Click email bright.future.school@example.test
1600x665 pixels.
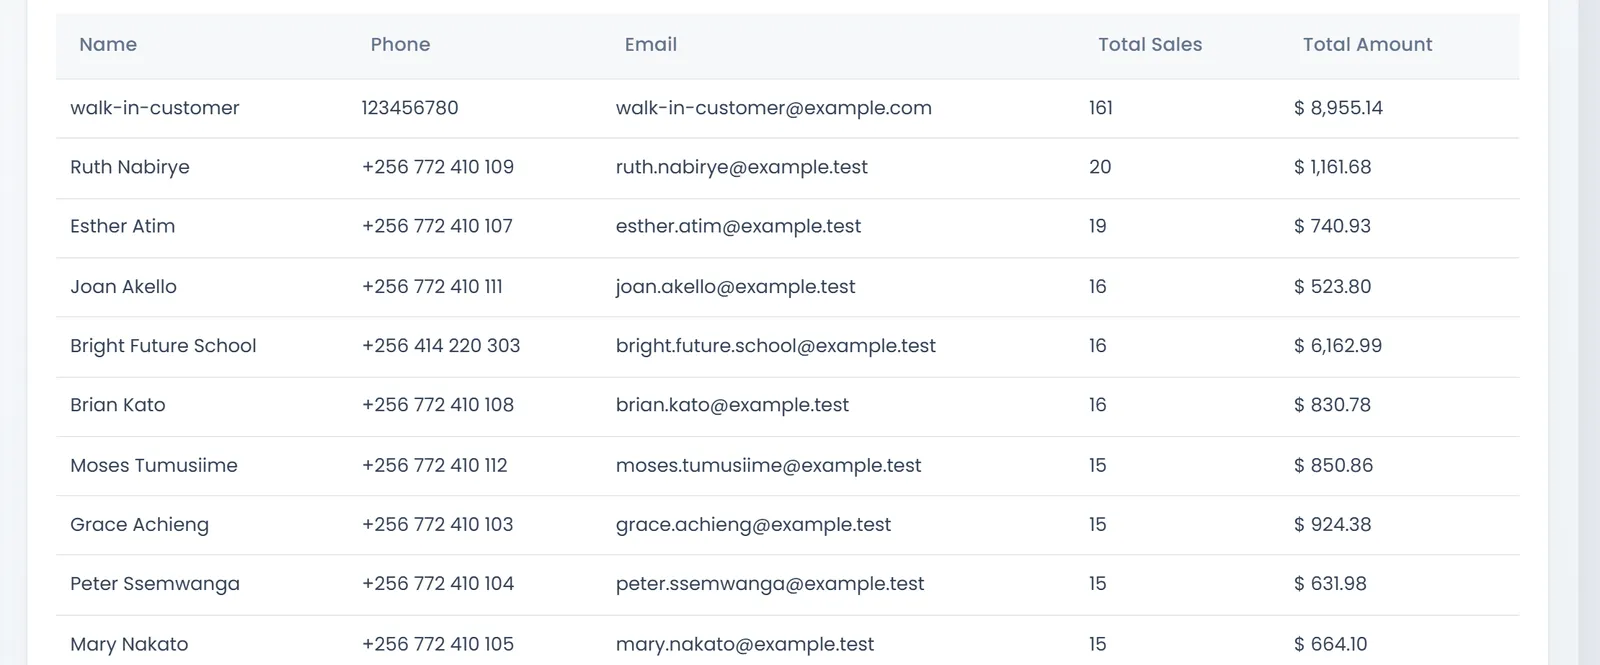pos(776,345)
